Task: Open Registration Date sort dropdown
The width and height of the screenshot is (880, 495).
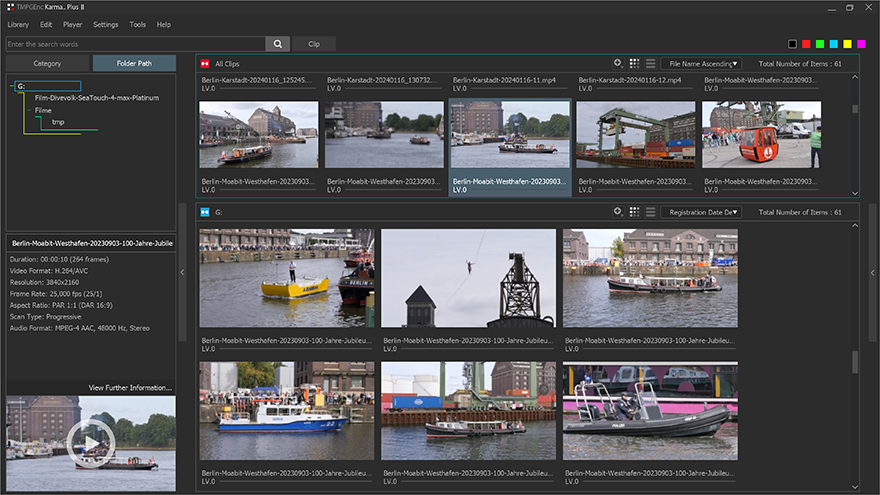Action: [x=701, y=212]
